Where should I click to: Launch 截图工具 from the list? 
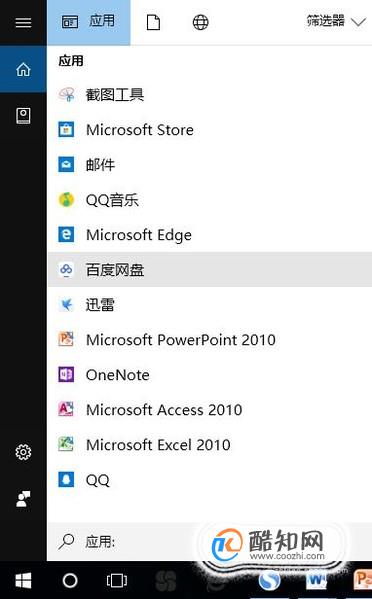click(209, 94)
